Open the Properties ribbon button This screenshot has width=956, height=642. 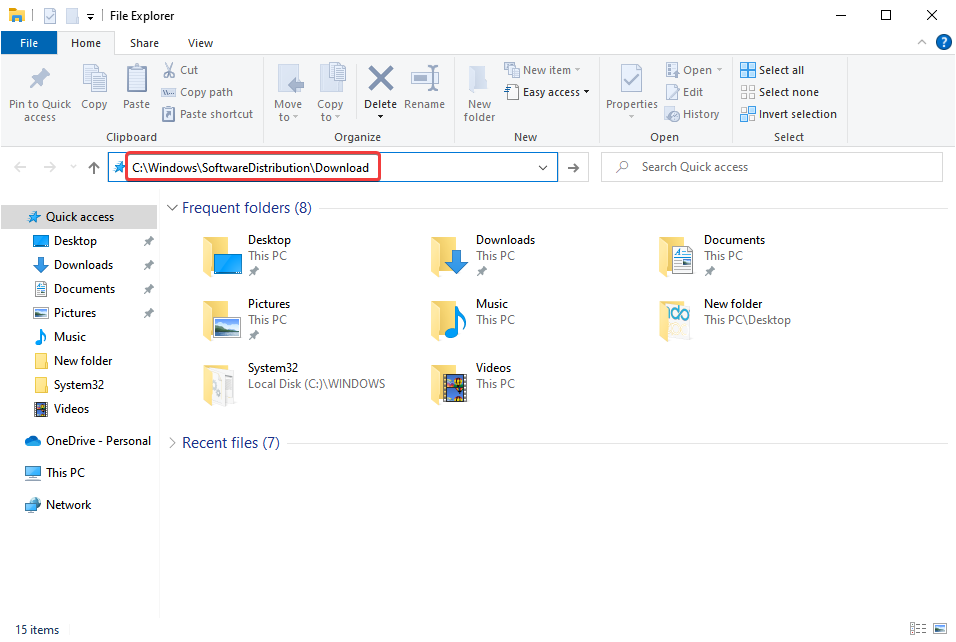[632, 93]
